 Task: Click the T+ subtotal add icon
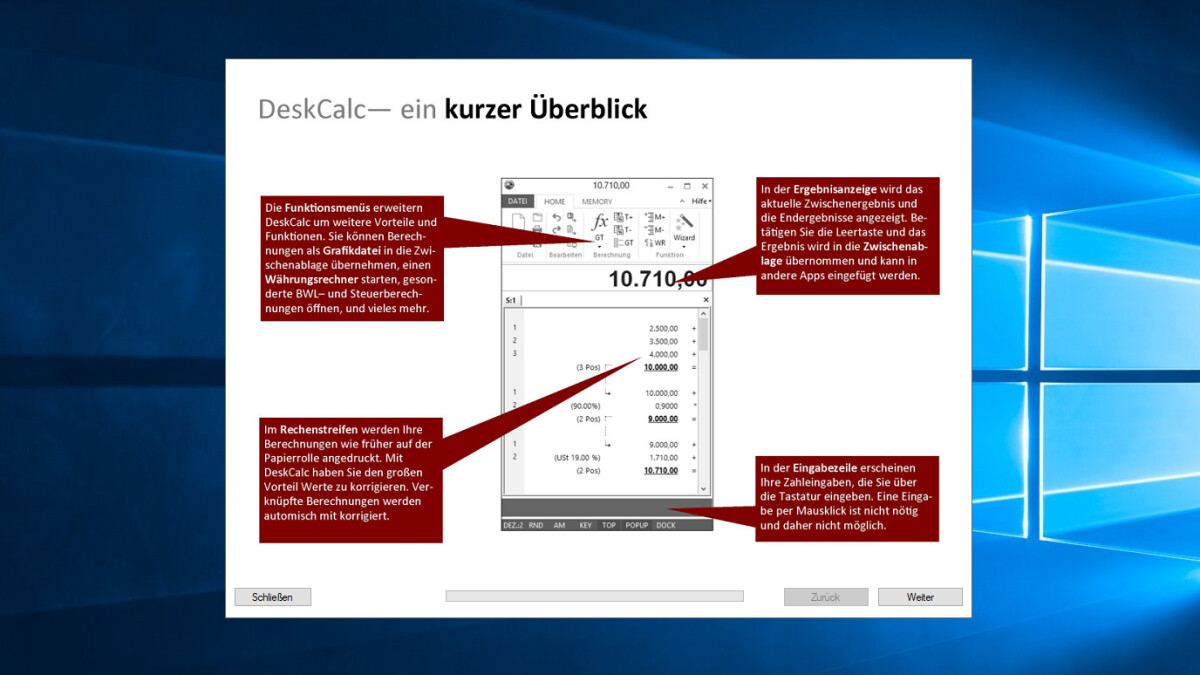pos(623,217)
